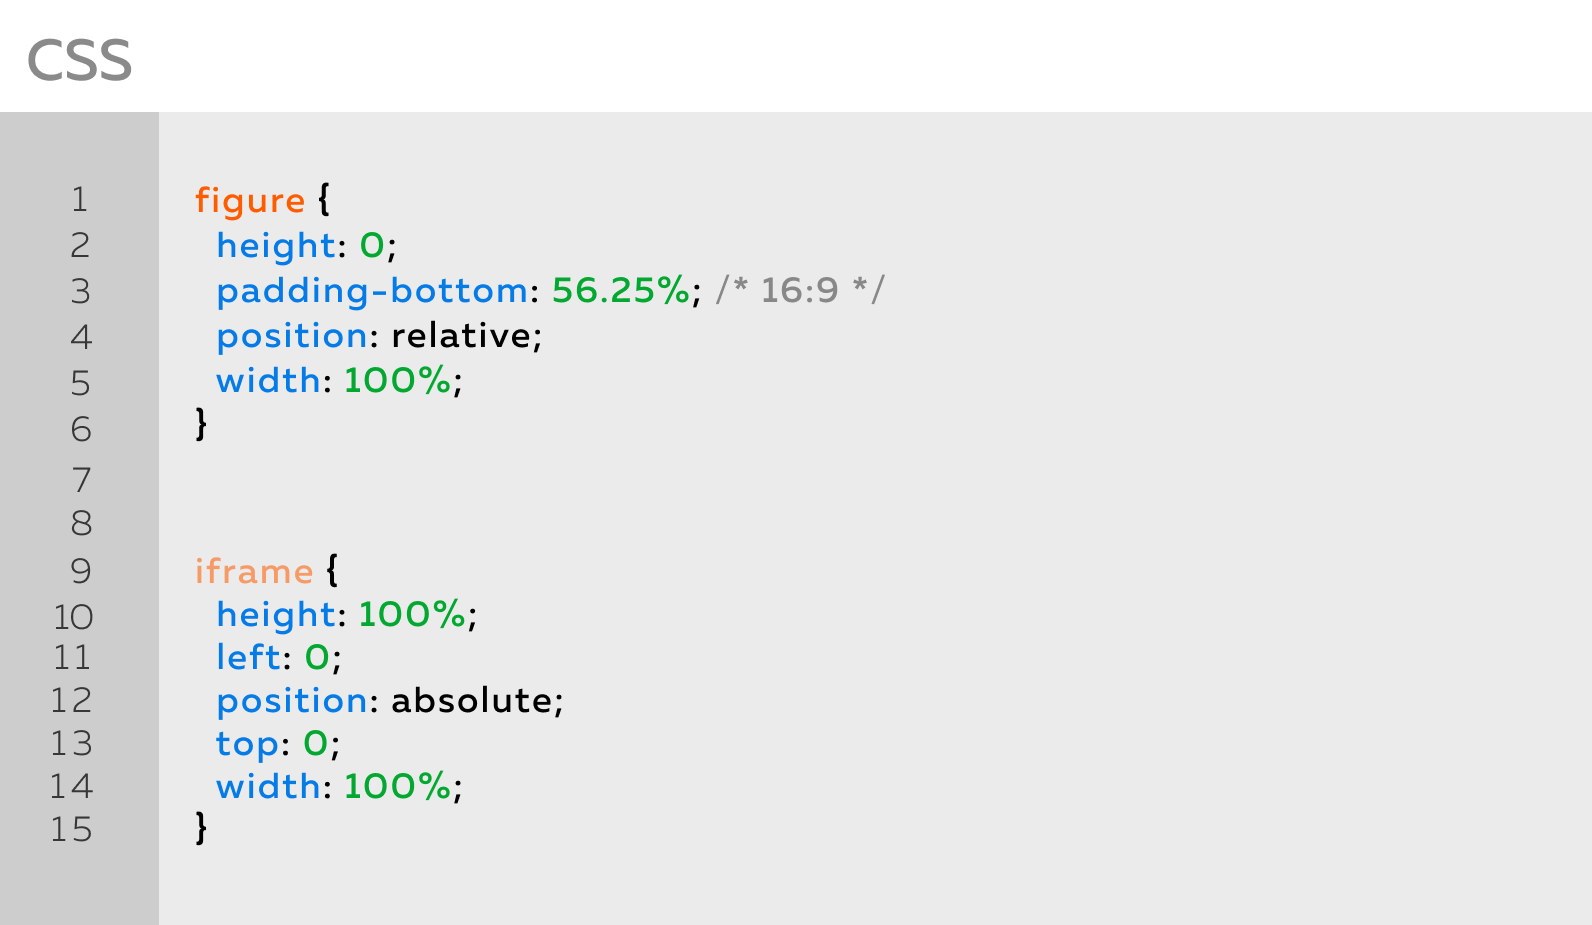Screen dimensions: 1592x925
Task: Click the height property under figure
Action: (x=276, y=245)
